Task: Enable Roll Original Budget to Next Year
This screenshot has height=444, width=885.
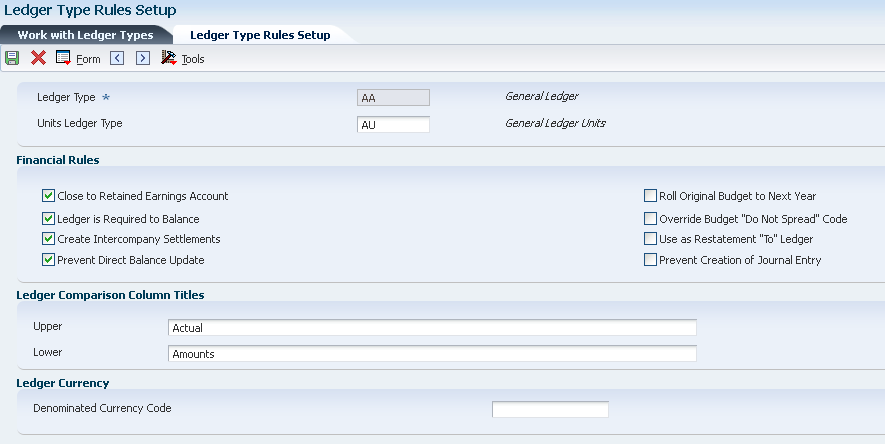Action: click(x=650, y=196)
